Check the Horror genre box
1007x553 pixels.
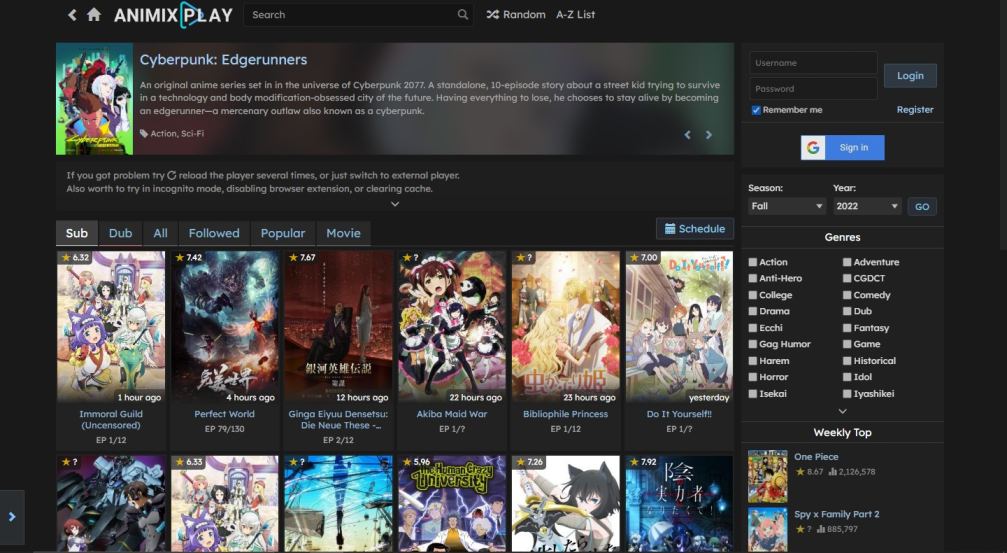pos(753,377)
